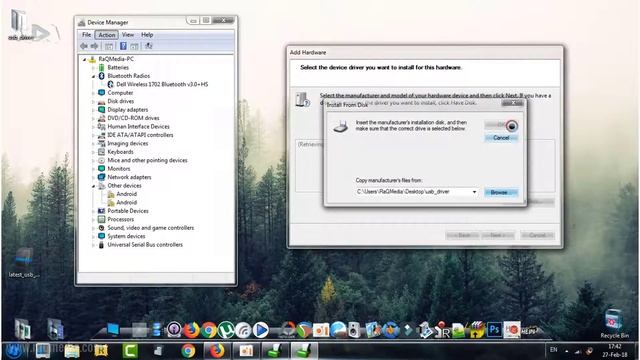Select the first Android device under Other devices
Screen dimensions: 640x360
[x=127, y=194]
